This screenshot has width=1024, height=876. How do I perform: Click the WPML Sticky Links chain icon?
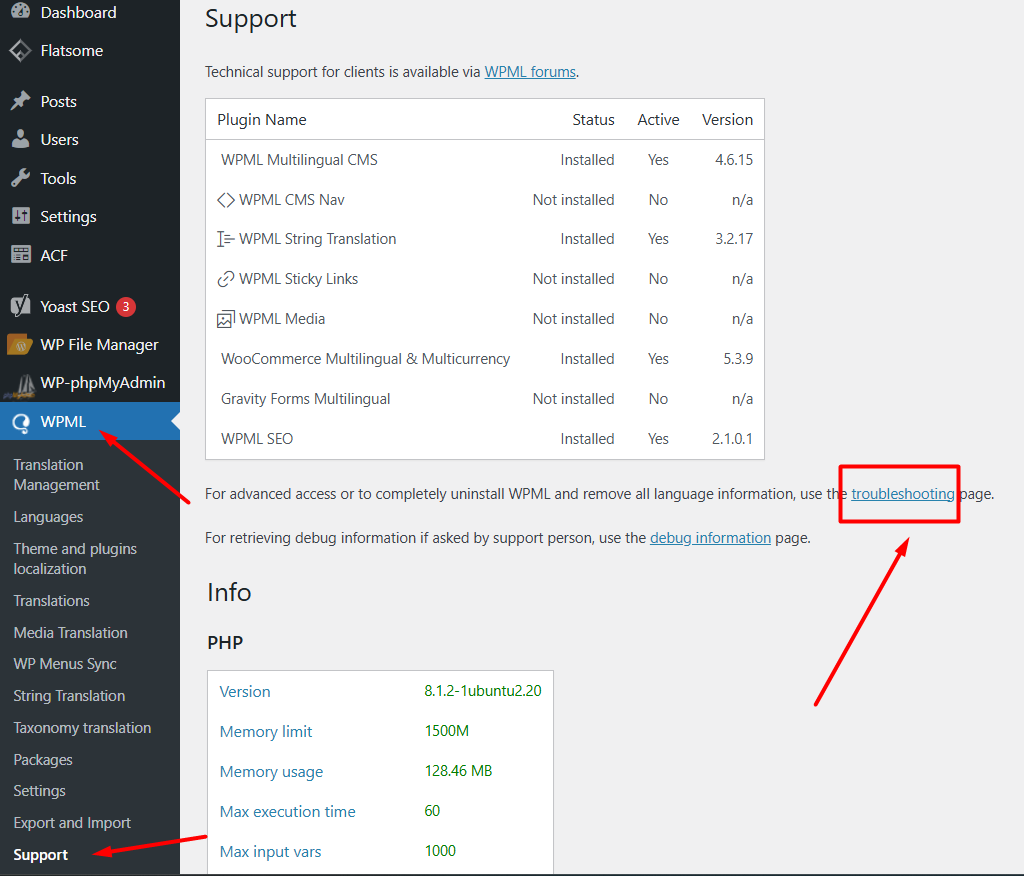pyautogui.click(x=225, y=279)
